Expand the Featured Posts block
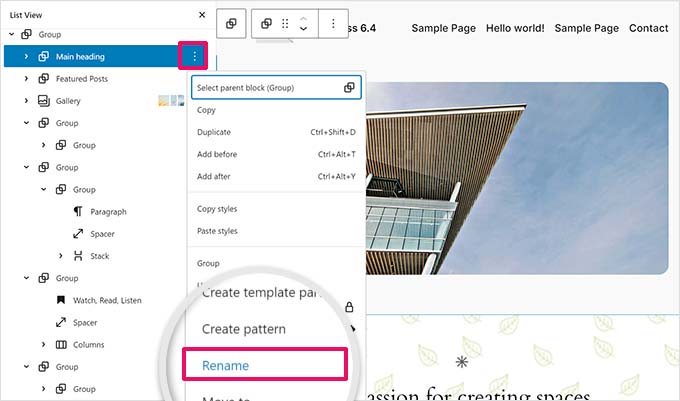 [x=26, y=78]
